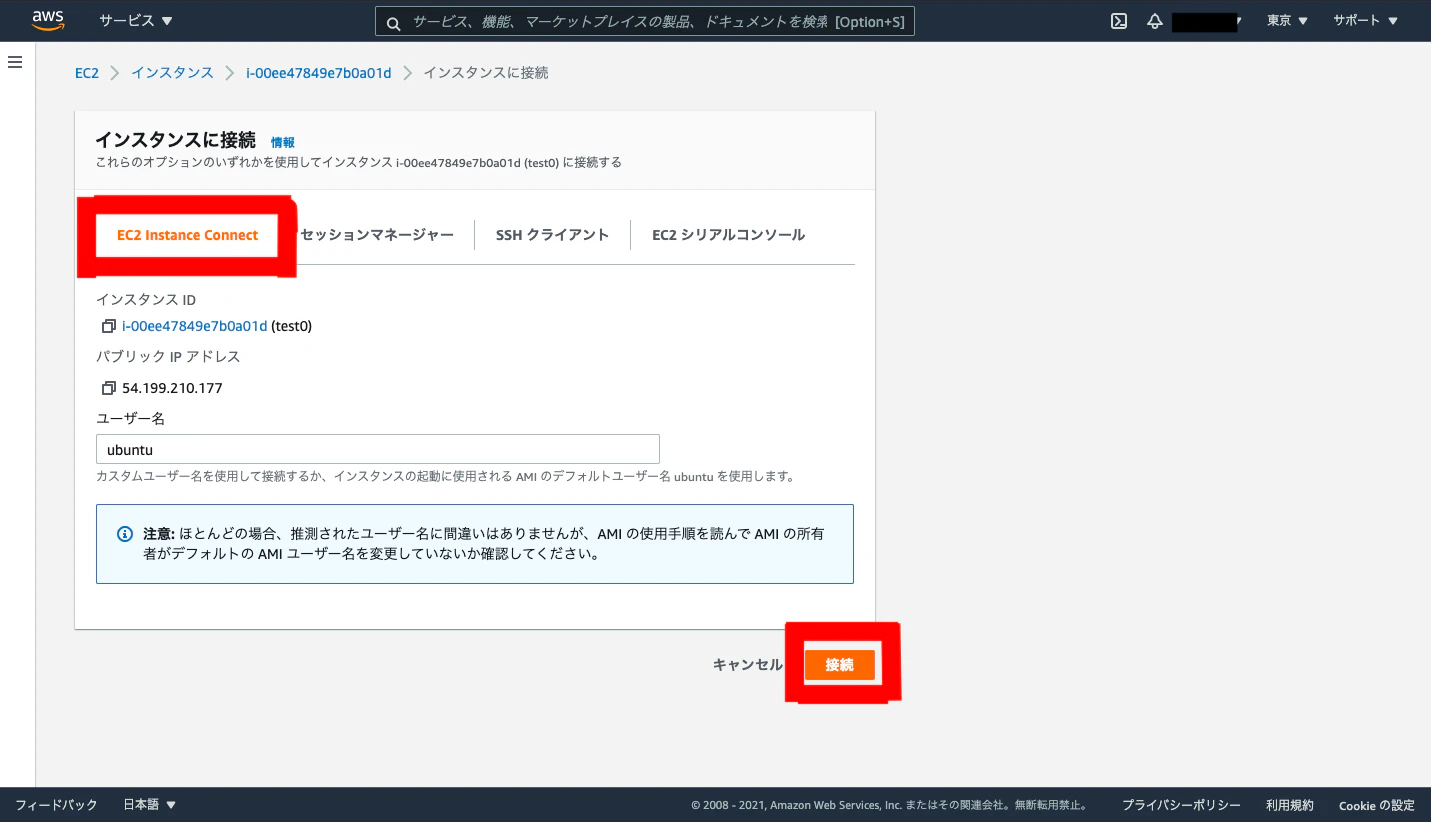Viewport: 1431px width, 822px height.
Task: Open the 東京 region selector
Action: [x=1287, y=21]
